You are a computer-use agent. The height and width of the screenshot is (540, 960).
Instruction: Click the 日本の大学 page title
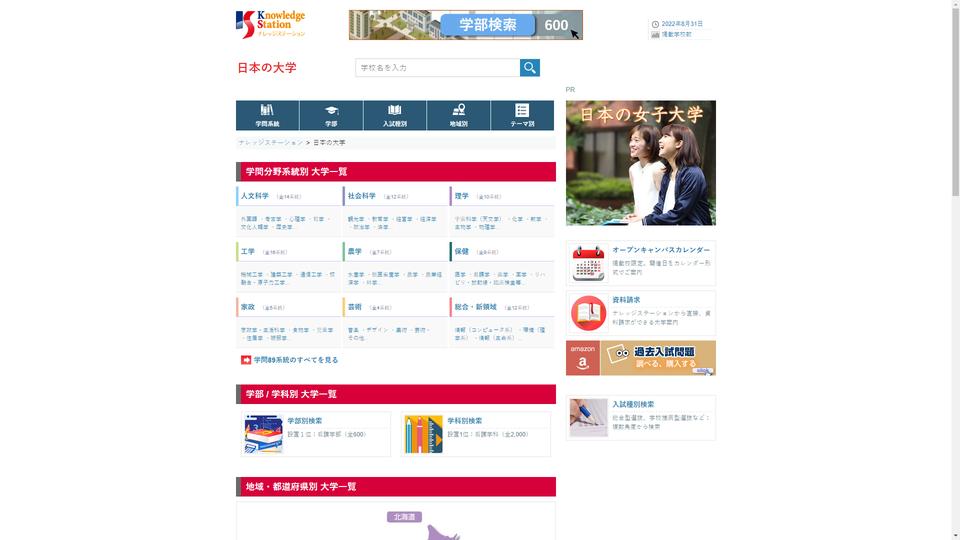pyautogui.click(x=267, y=68)
